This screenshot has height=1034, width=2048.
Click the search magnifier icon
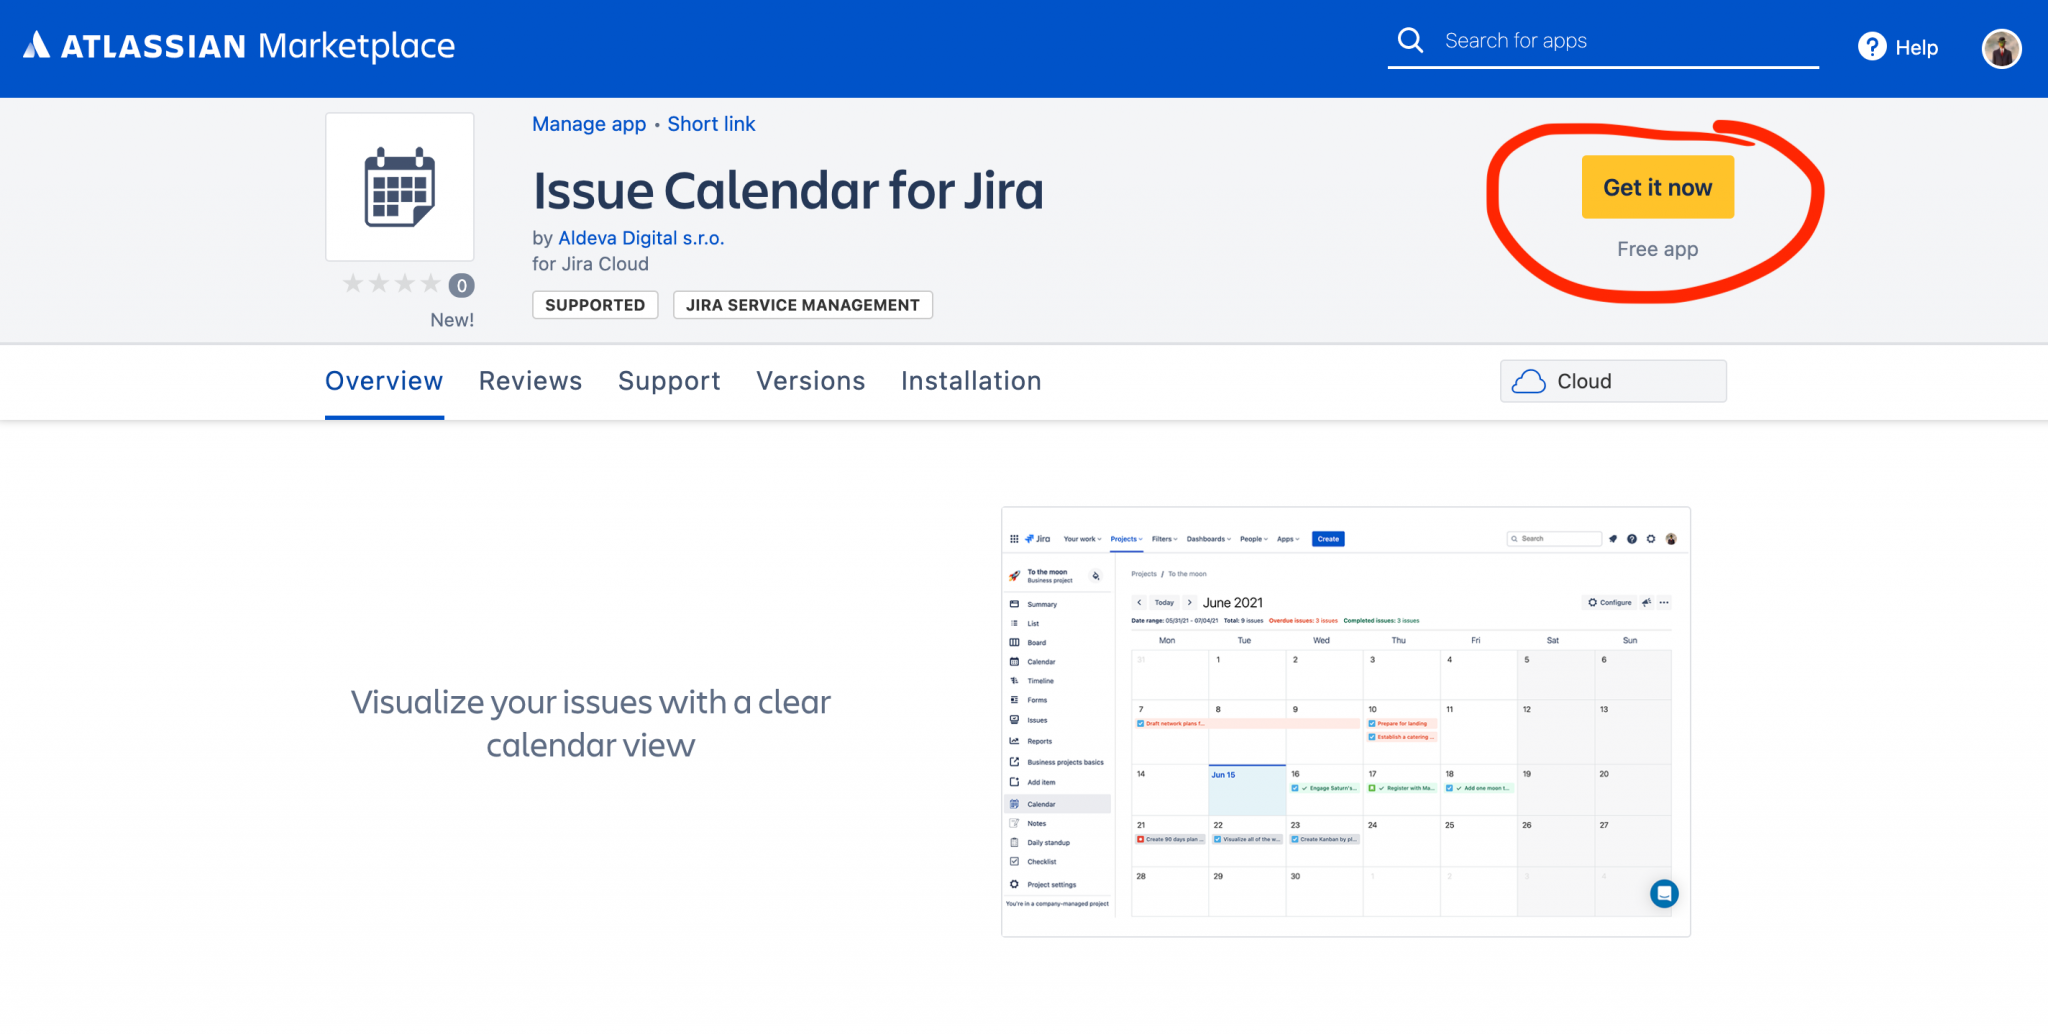[1410, 40]
